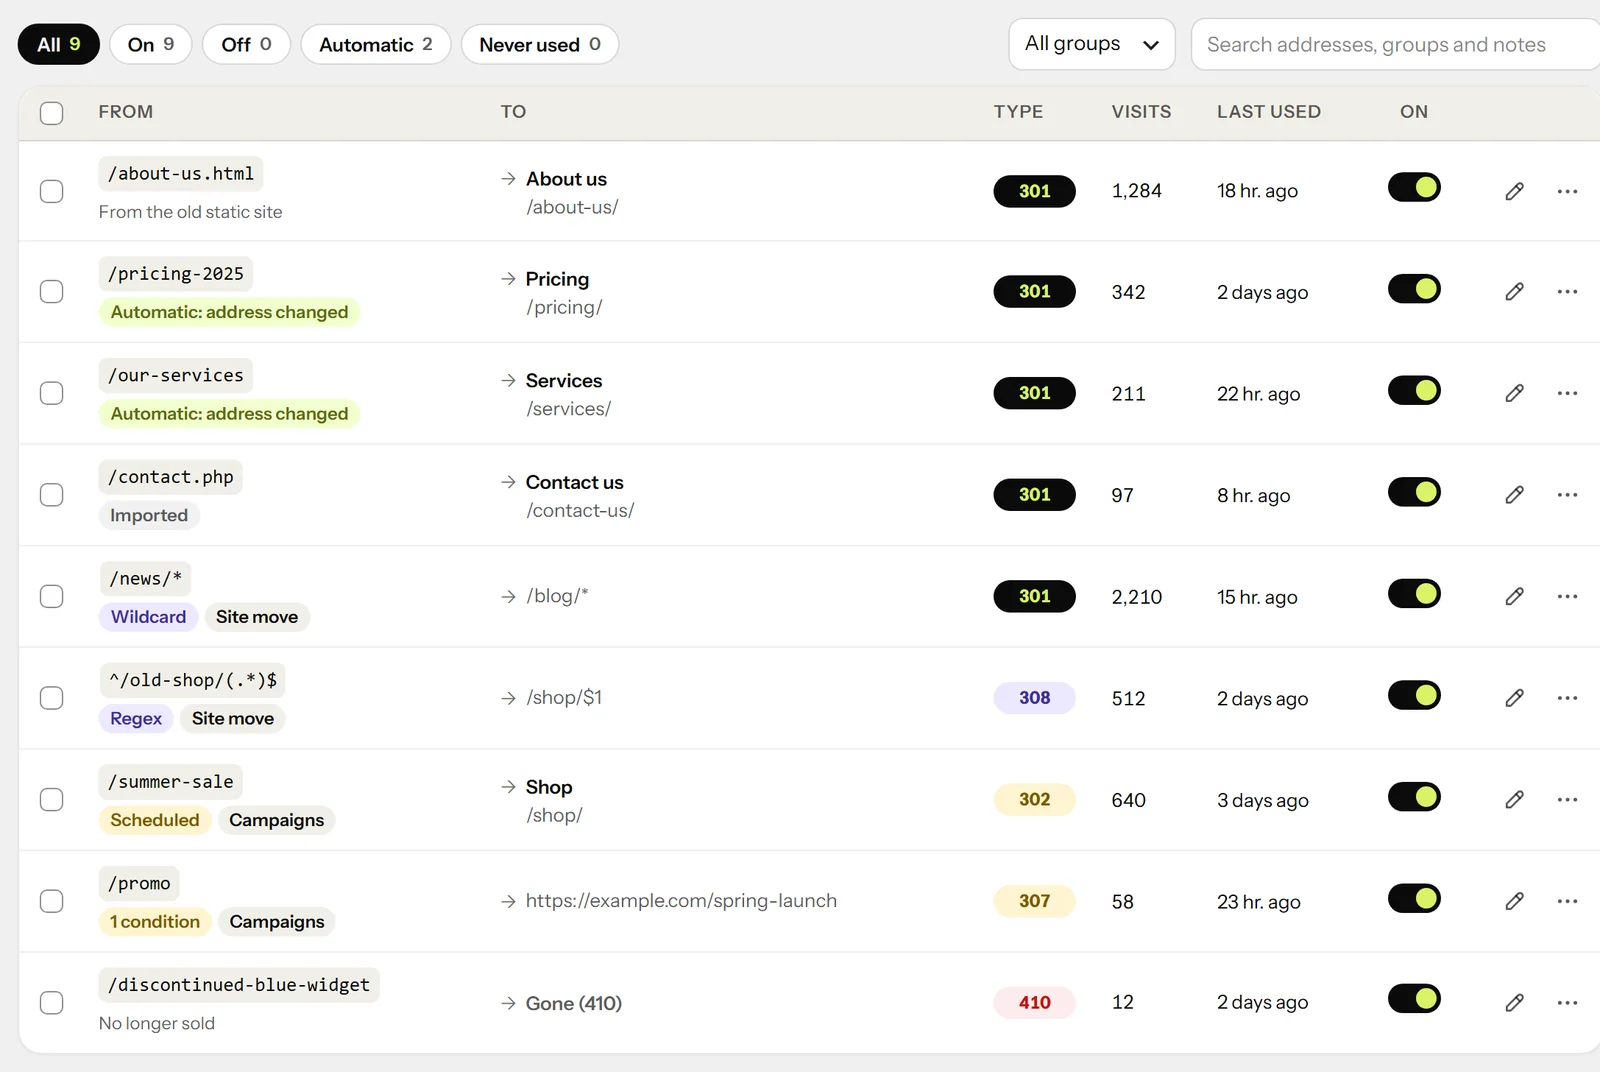Switch off the /summer-sale redirect
Viewport: 1600px width, 1072px height.
[1414, 797]
